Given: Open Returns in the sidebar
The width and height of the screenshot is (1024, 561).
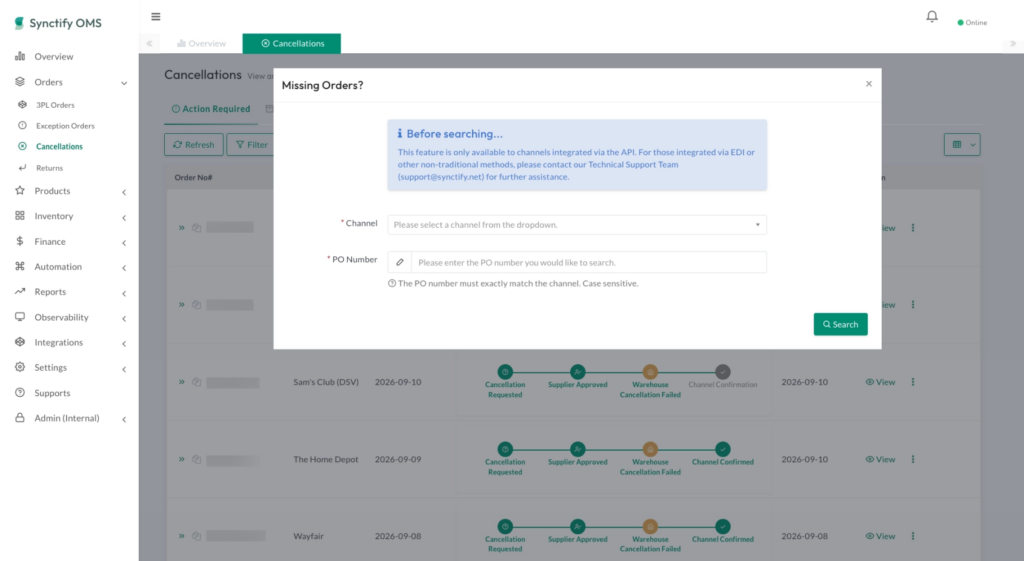Looking at the screenshot, I should pos(49,168).
